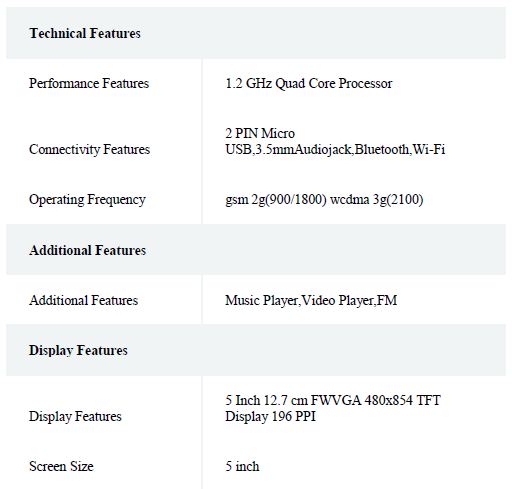This screenshot has width=512, height=489.
Task: Select the Additional Features row label
Action: click(83, 300)
